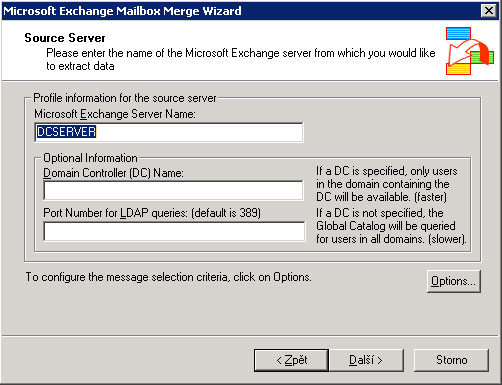Image resolution: width=502 pixels, height=385 pixels.
Task: Click "Profile information for the source server" label
Action: coord(125,98)
